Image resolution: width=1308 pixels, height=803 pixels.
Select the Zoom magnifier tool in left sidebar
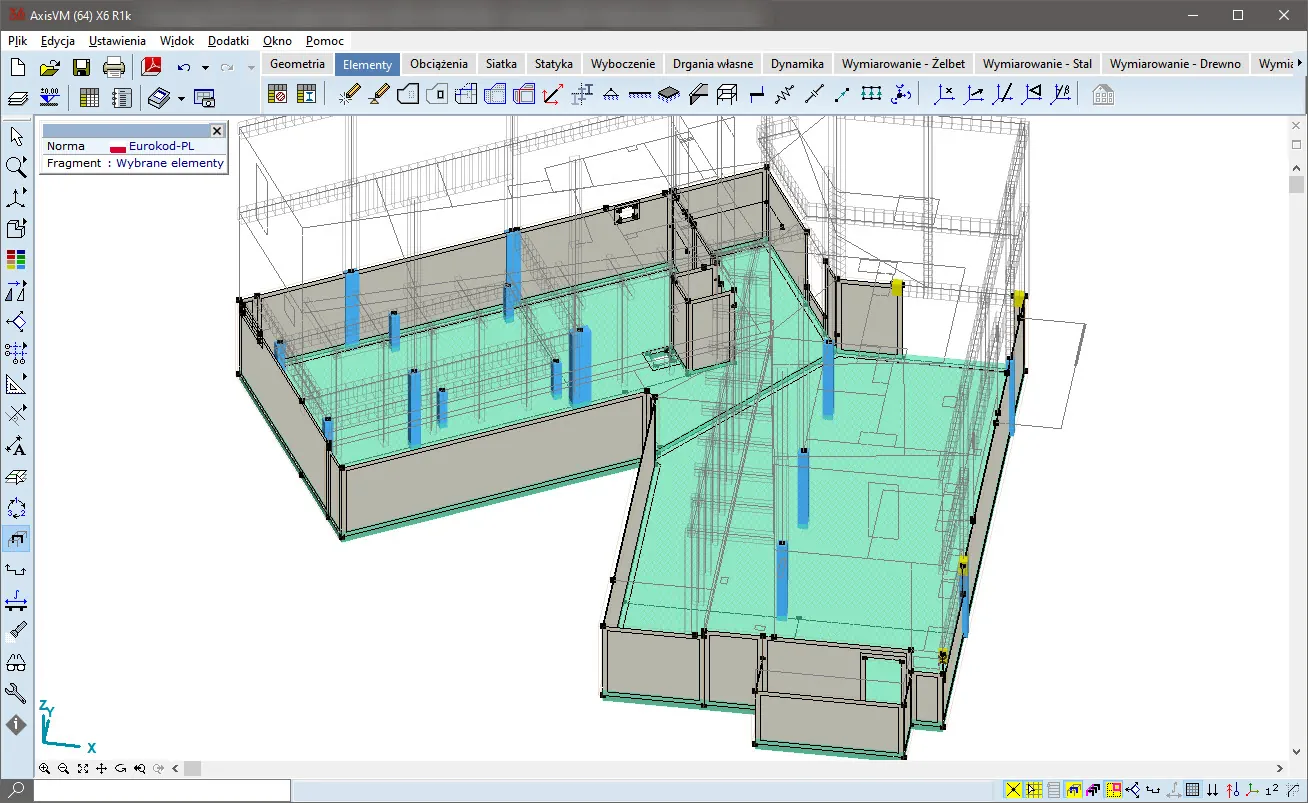pyautogui.click(x=16, y=167)
